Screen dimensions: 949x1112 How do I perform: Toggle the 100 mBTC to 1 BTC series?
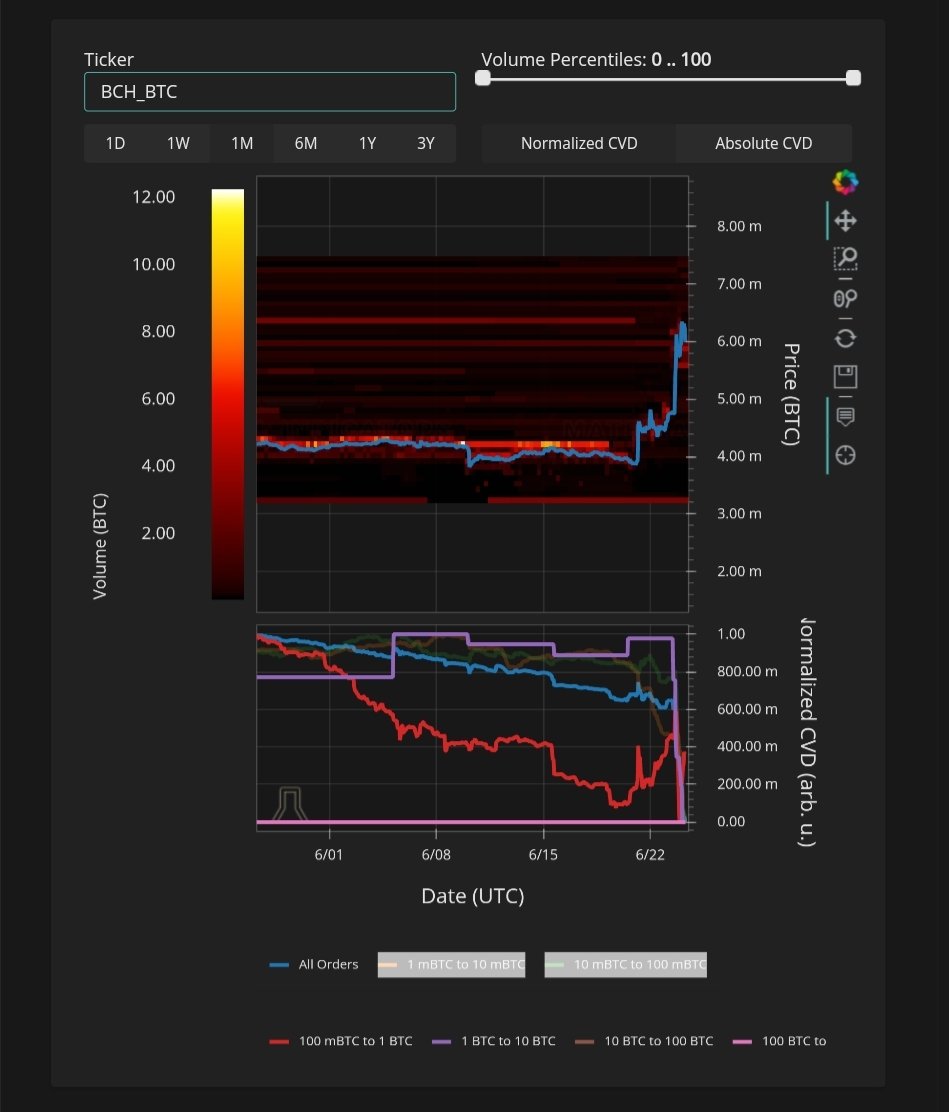[x=341, y=1041]
